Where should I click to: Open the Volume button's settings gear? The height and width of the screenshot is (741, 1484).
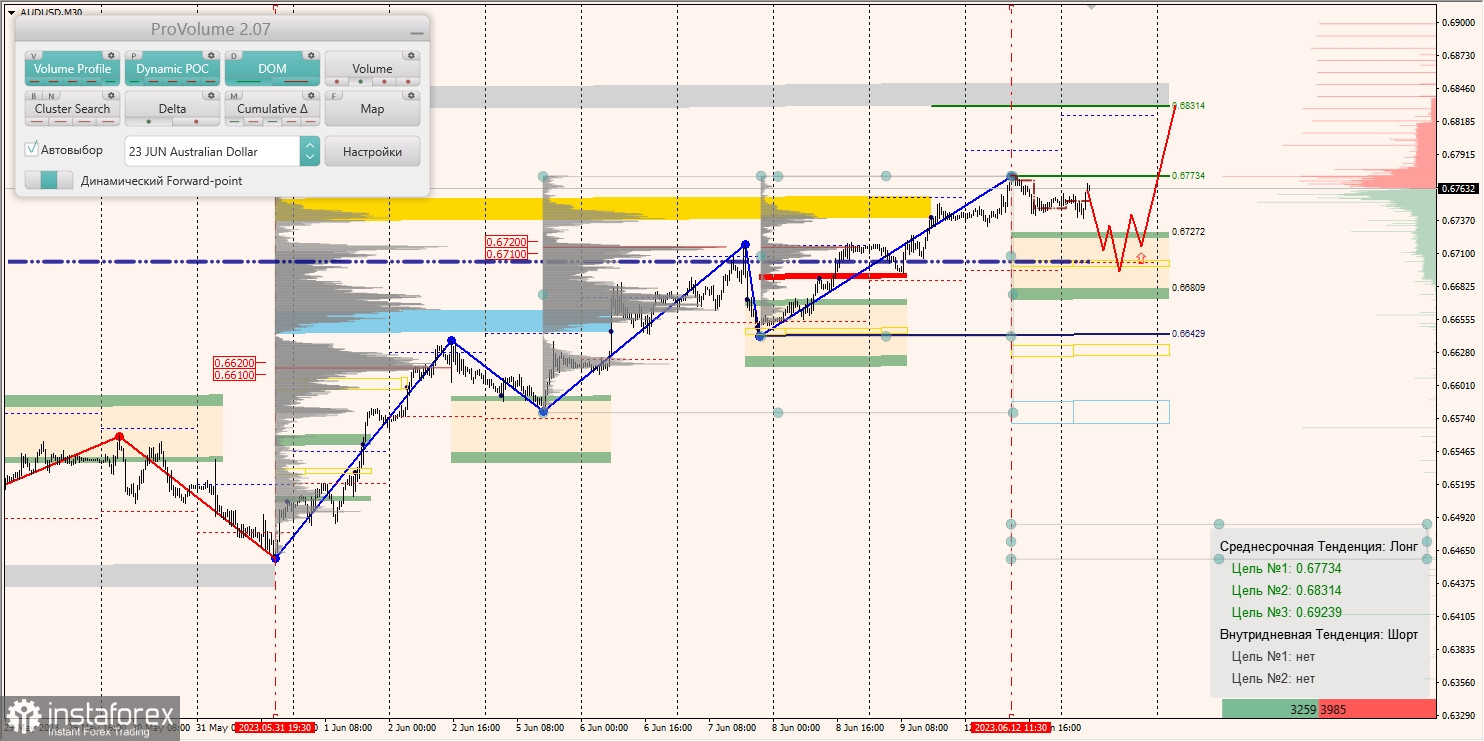coord(412,56)
